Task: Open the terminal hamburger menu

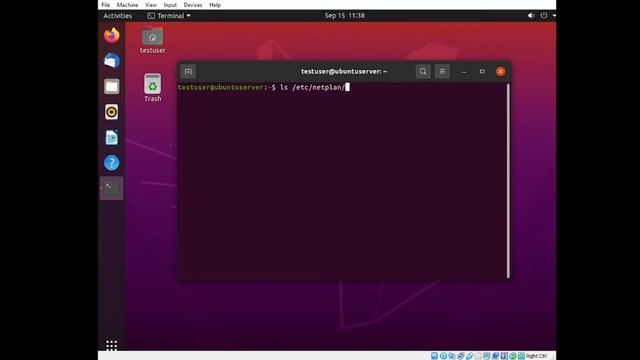Action: pos(442,71)
